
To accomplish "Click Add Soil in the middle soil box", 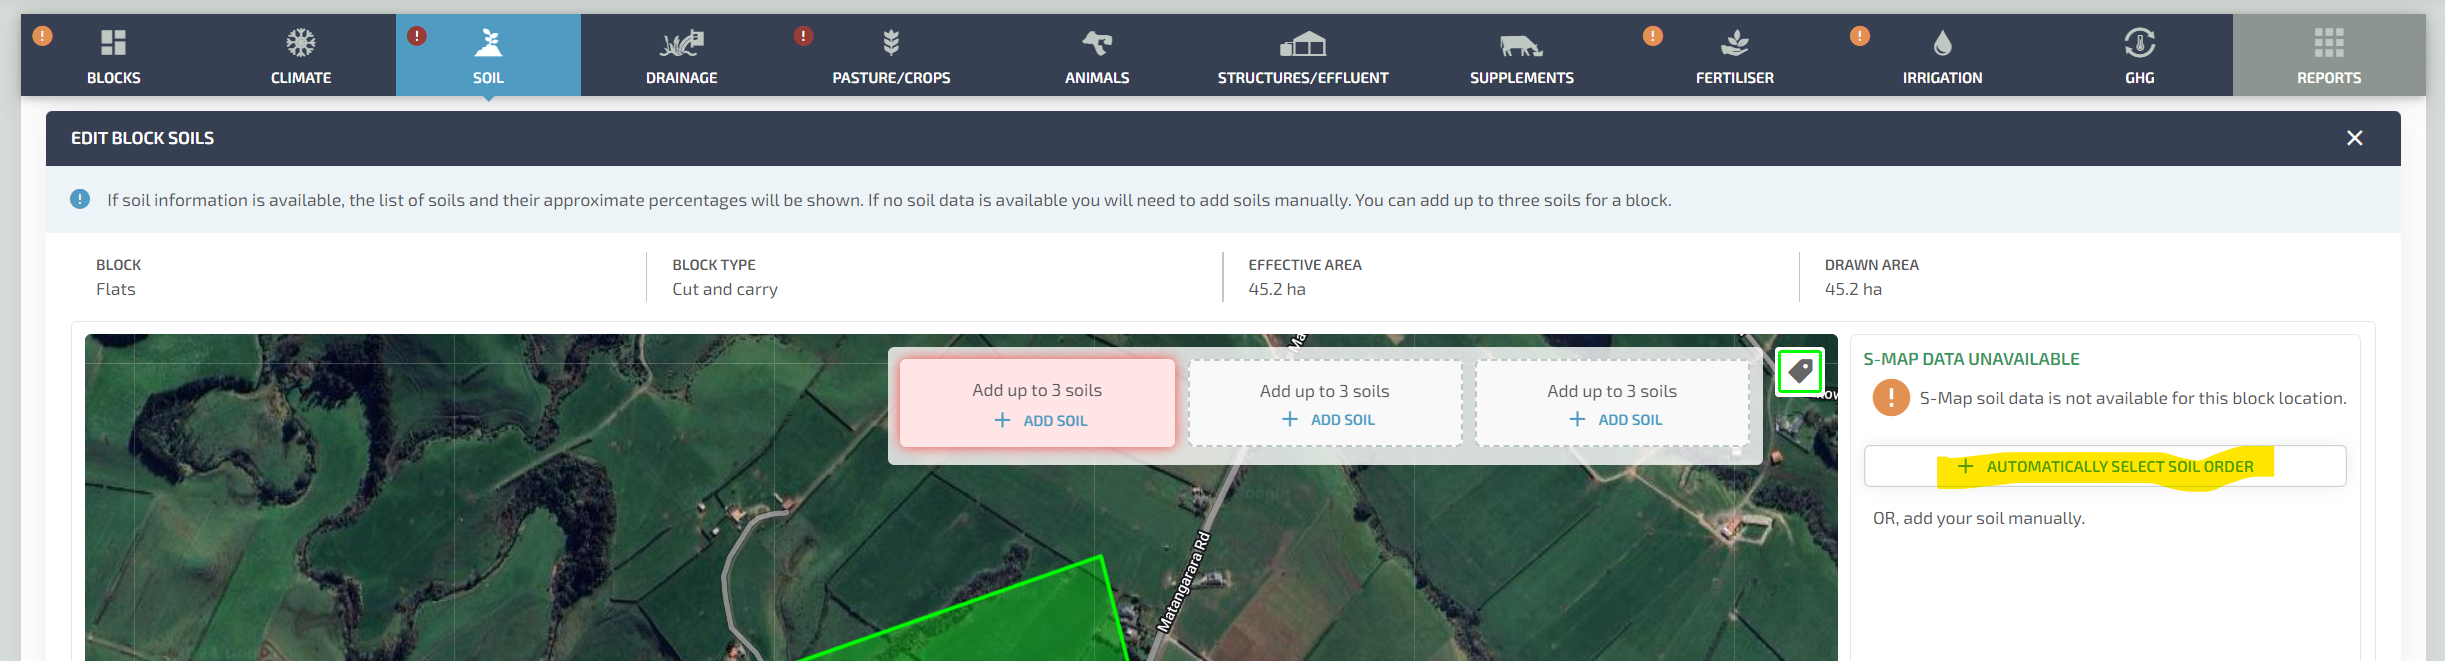I will (1328, 420).
